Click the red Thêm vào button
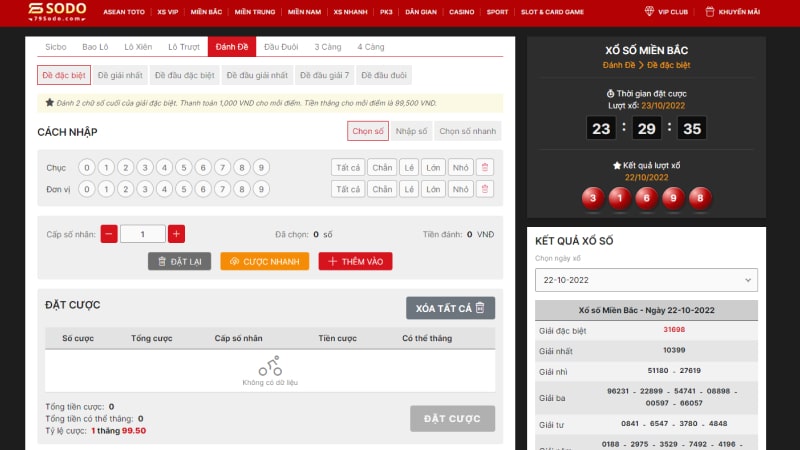The width and height of the screenshot is (800, 450). coord(355,261)
